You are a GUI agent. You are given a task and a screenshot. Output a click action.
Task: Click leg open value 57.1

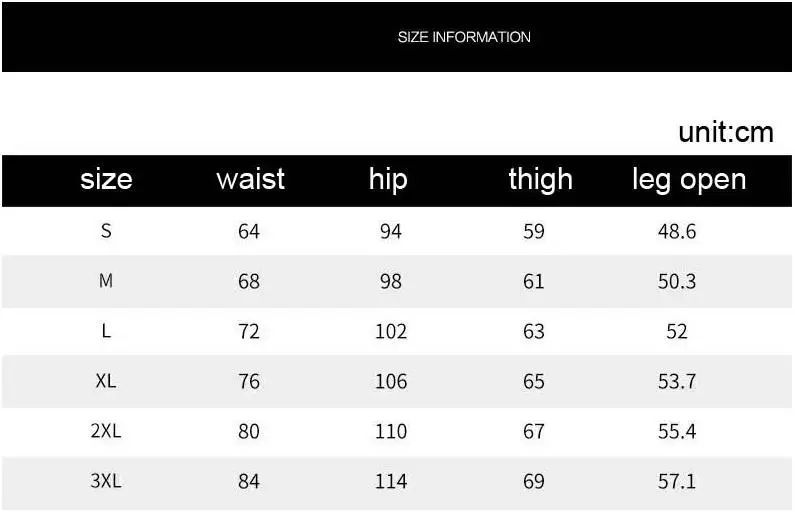[x=677, y=481]
